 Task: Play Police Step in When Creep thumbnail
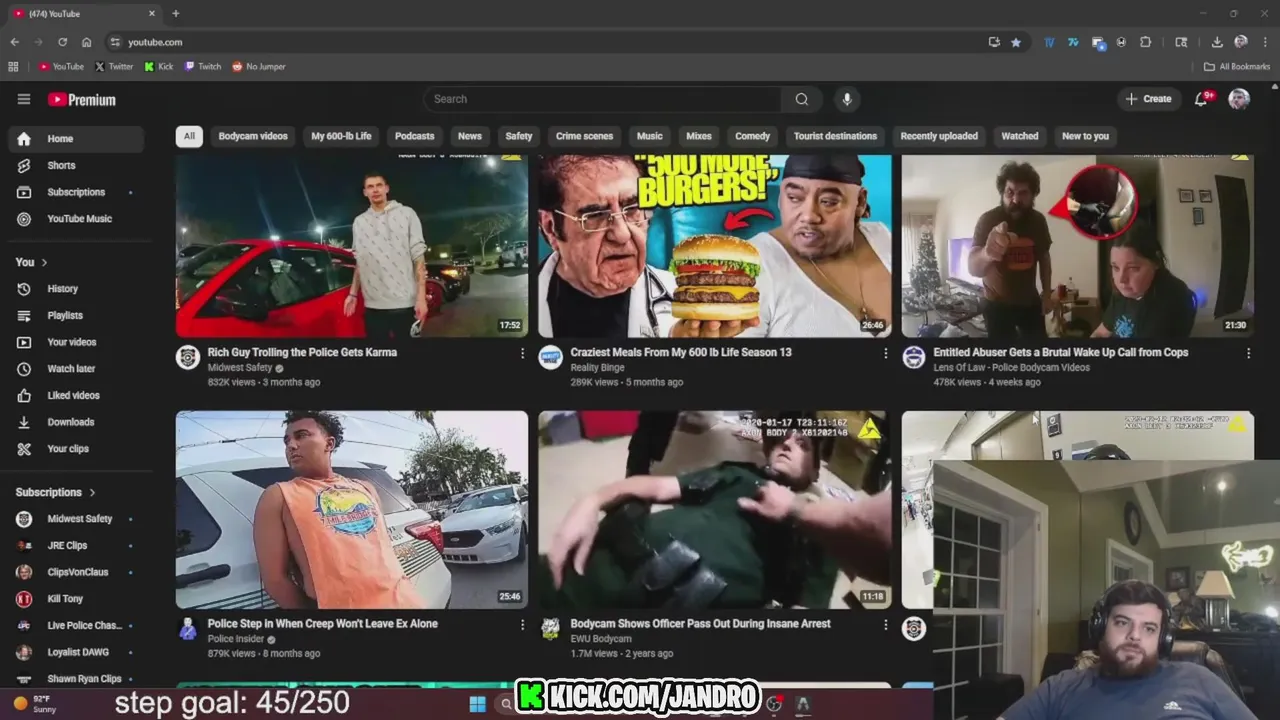coord(352,510)
